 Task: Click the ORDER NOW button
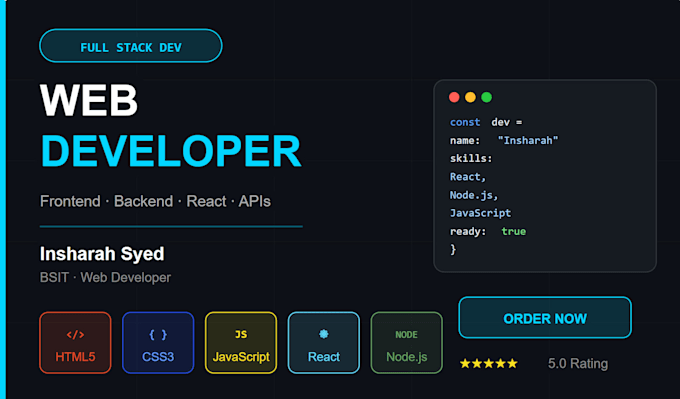[545, 317]
